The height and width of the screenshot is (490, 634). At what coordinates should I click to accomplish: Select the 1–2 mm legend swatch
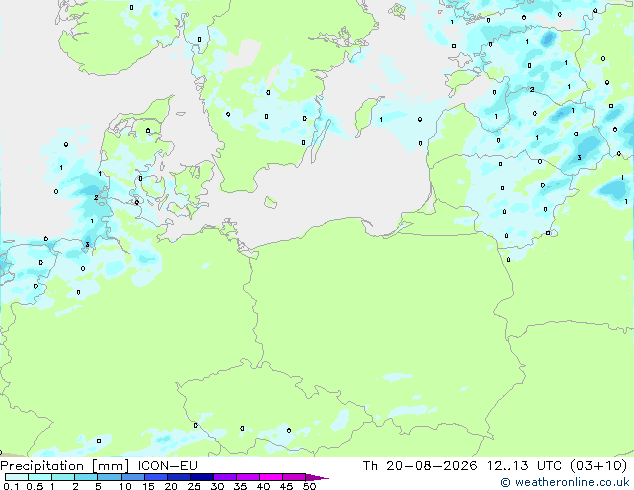click(x=63, y=477)
